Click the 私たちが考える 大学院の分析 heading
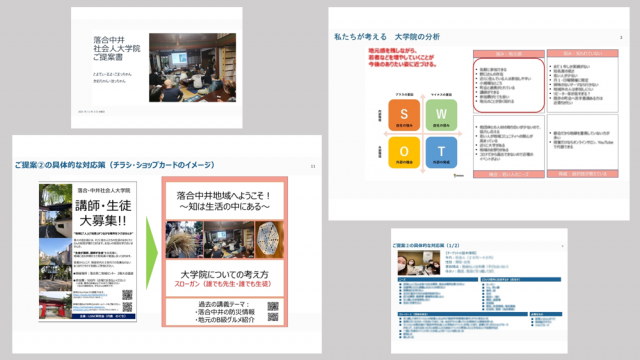Image resolution: width=640 pixels, height=360 pixels. pyautogui.click(x=387, y=37)
